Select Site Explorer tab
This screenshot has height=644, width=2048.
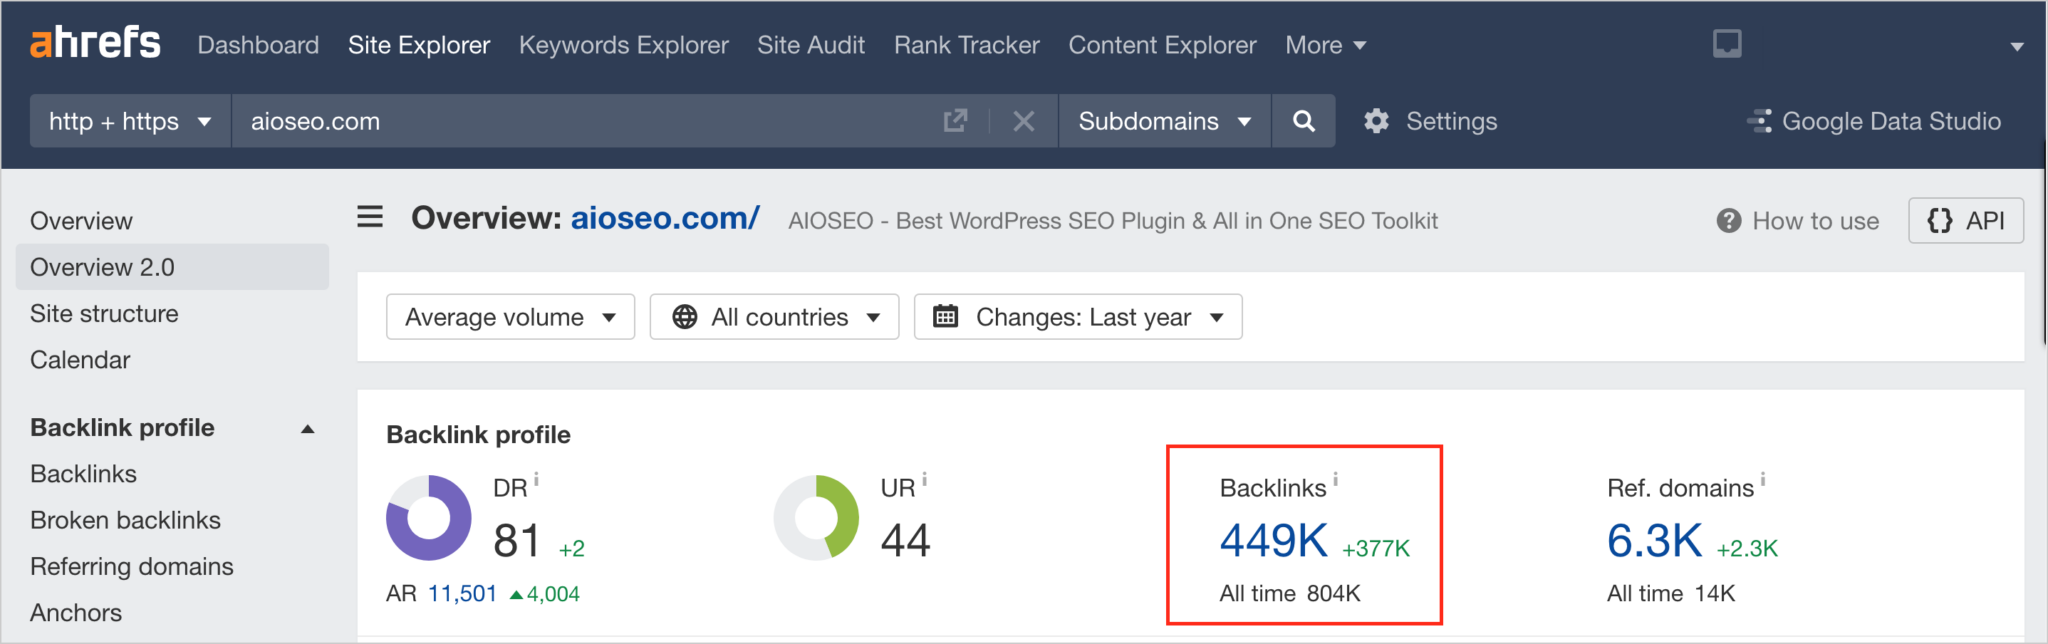419,45
